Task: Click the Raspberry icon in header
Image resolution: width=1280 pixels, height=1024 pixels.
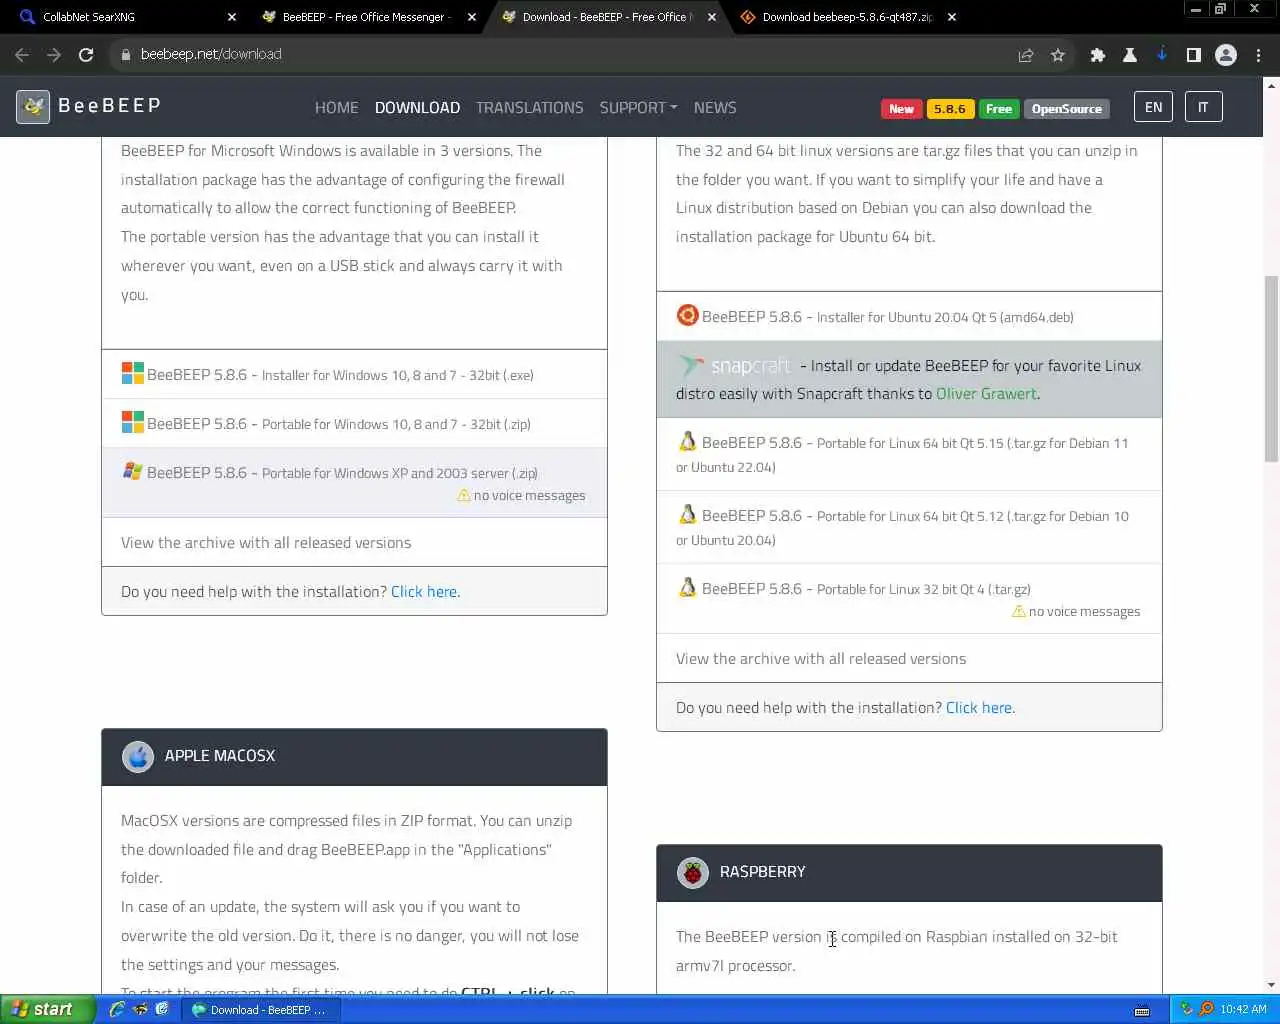Action: coord(692,872)
